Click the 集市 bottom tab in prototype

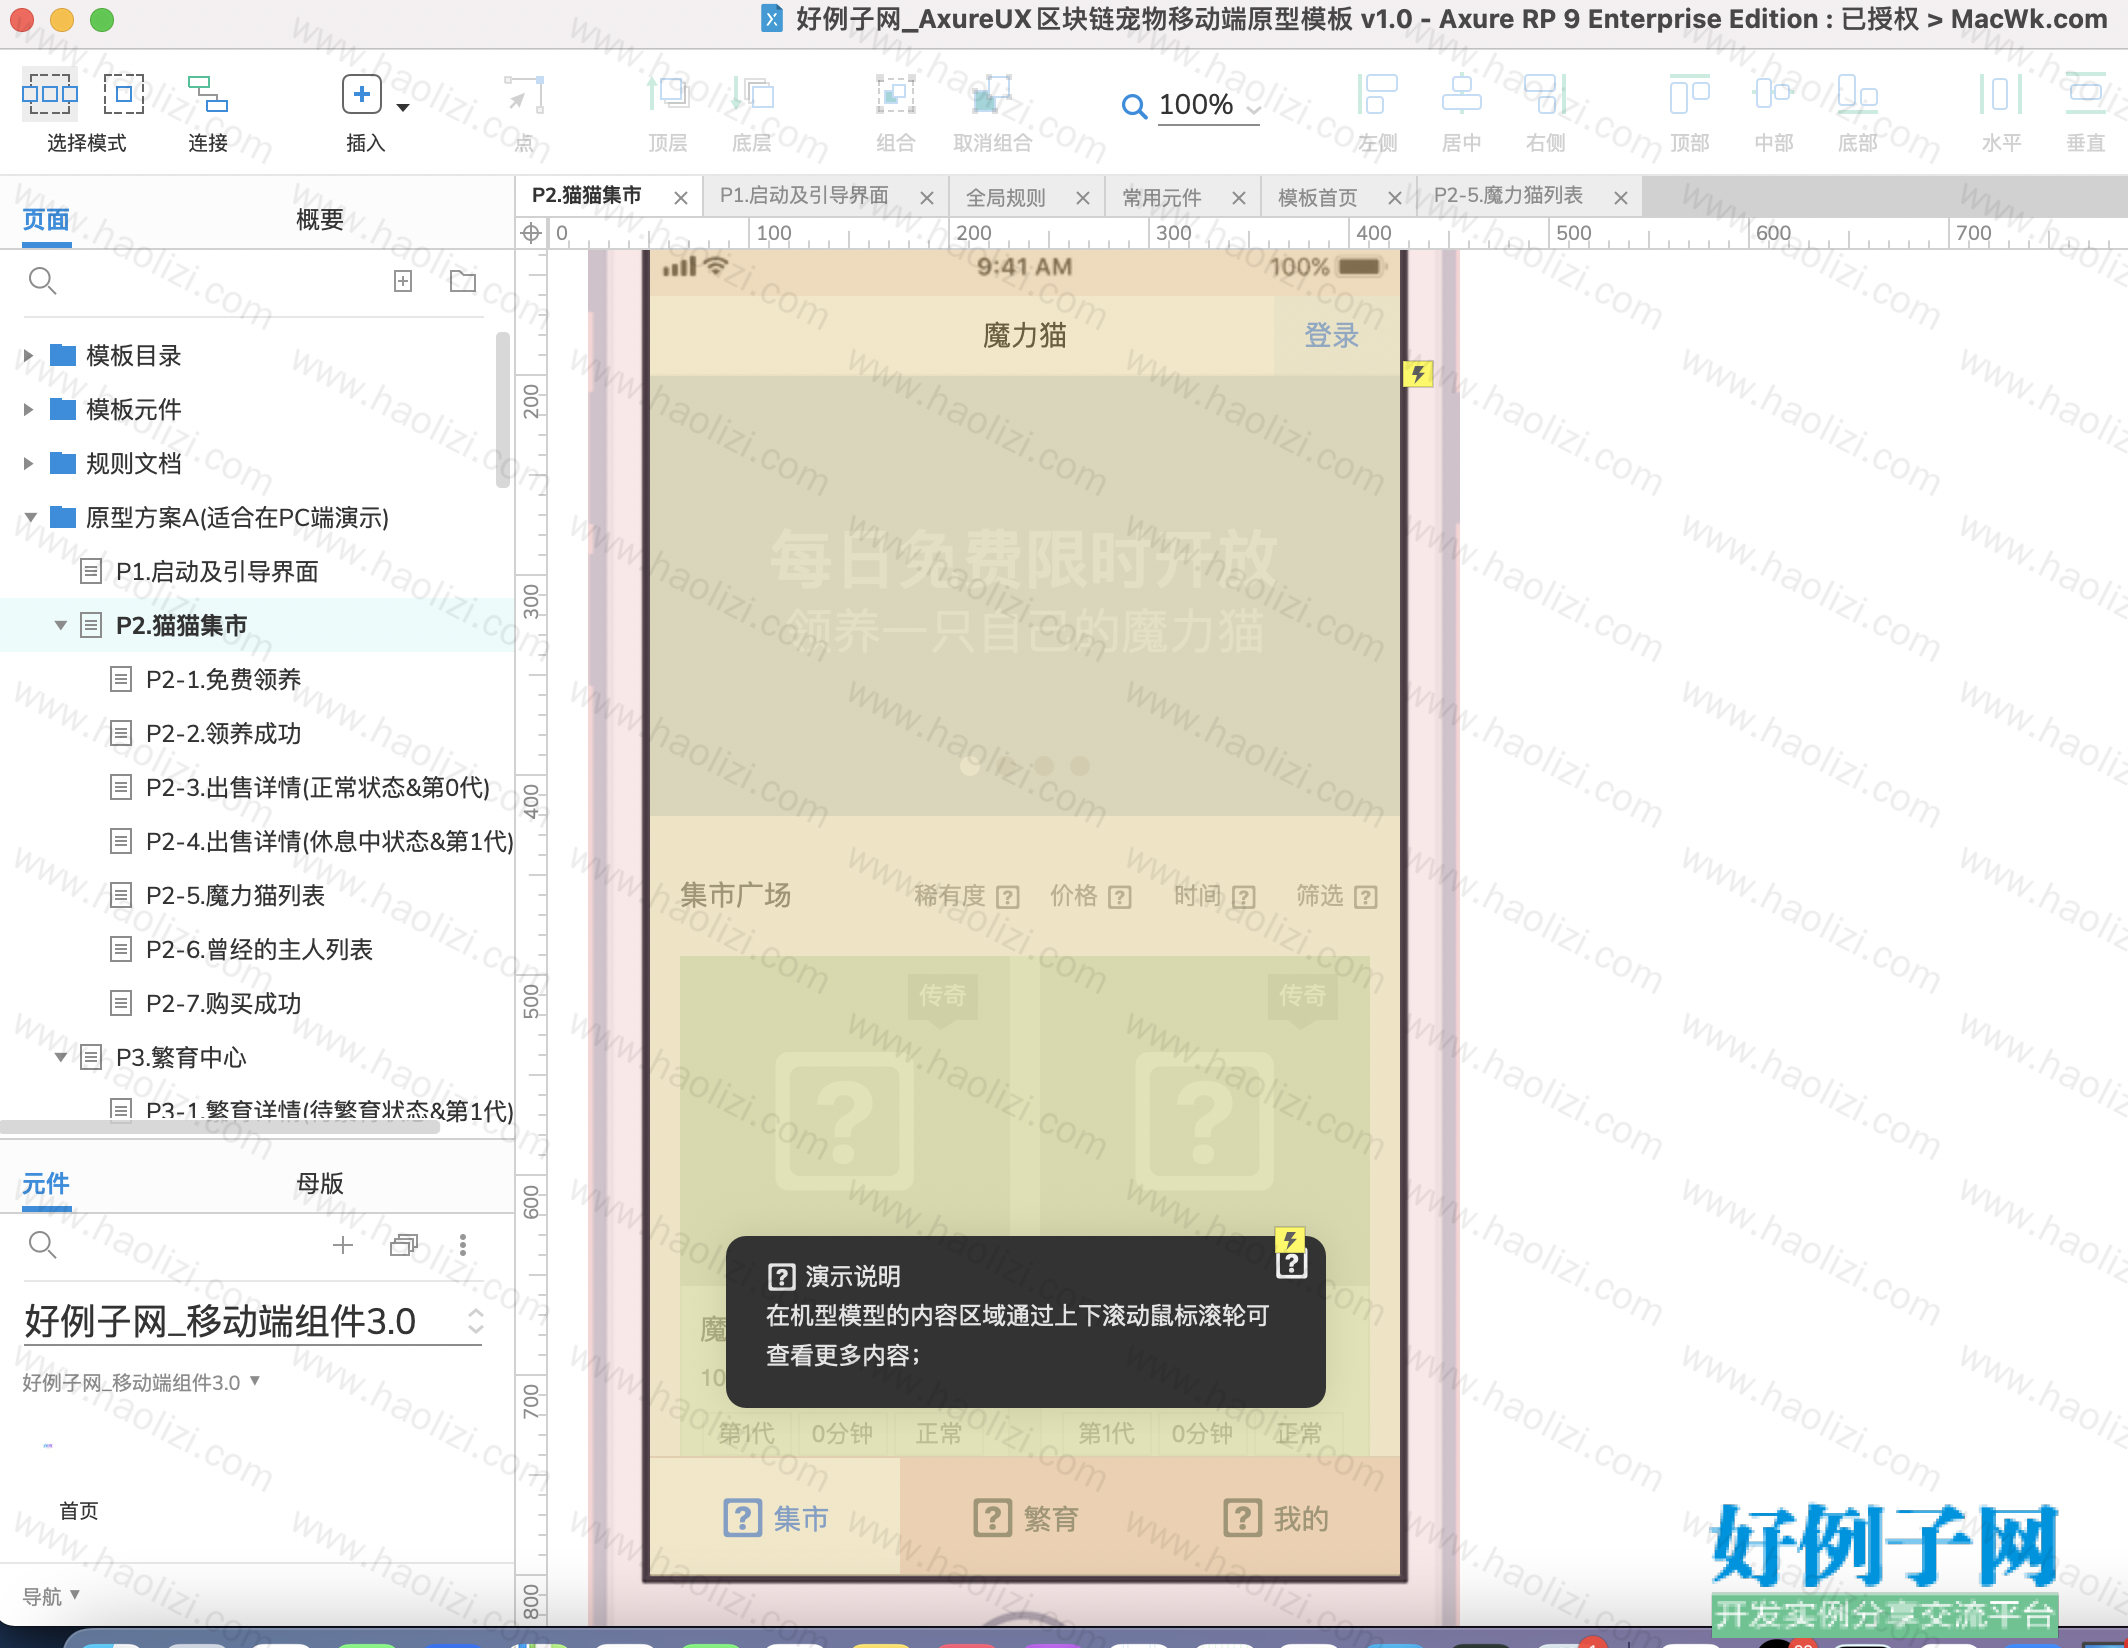[x=776, y=1518]
